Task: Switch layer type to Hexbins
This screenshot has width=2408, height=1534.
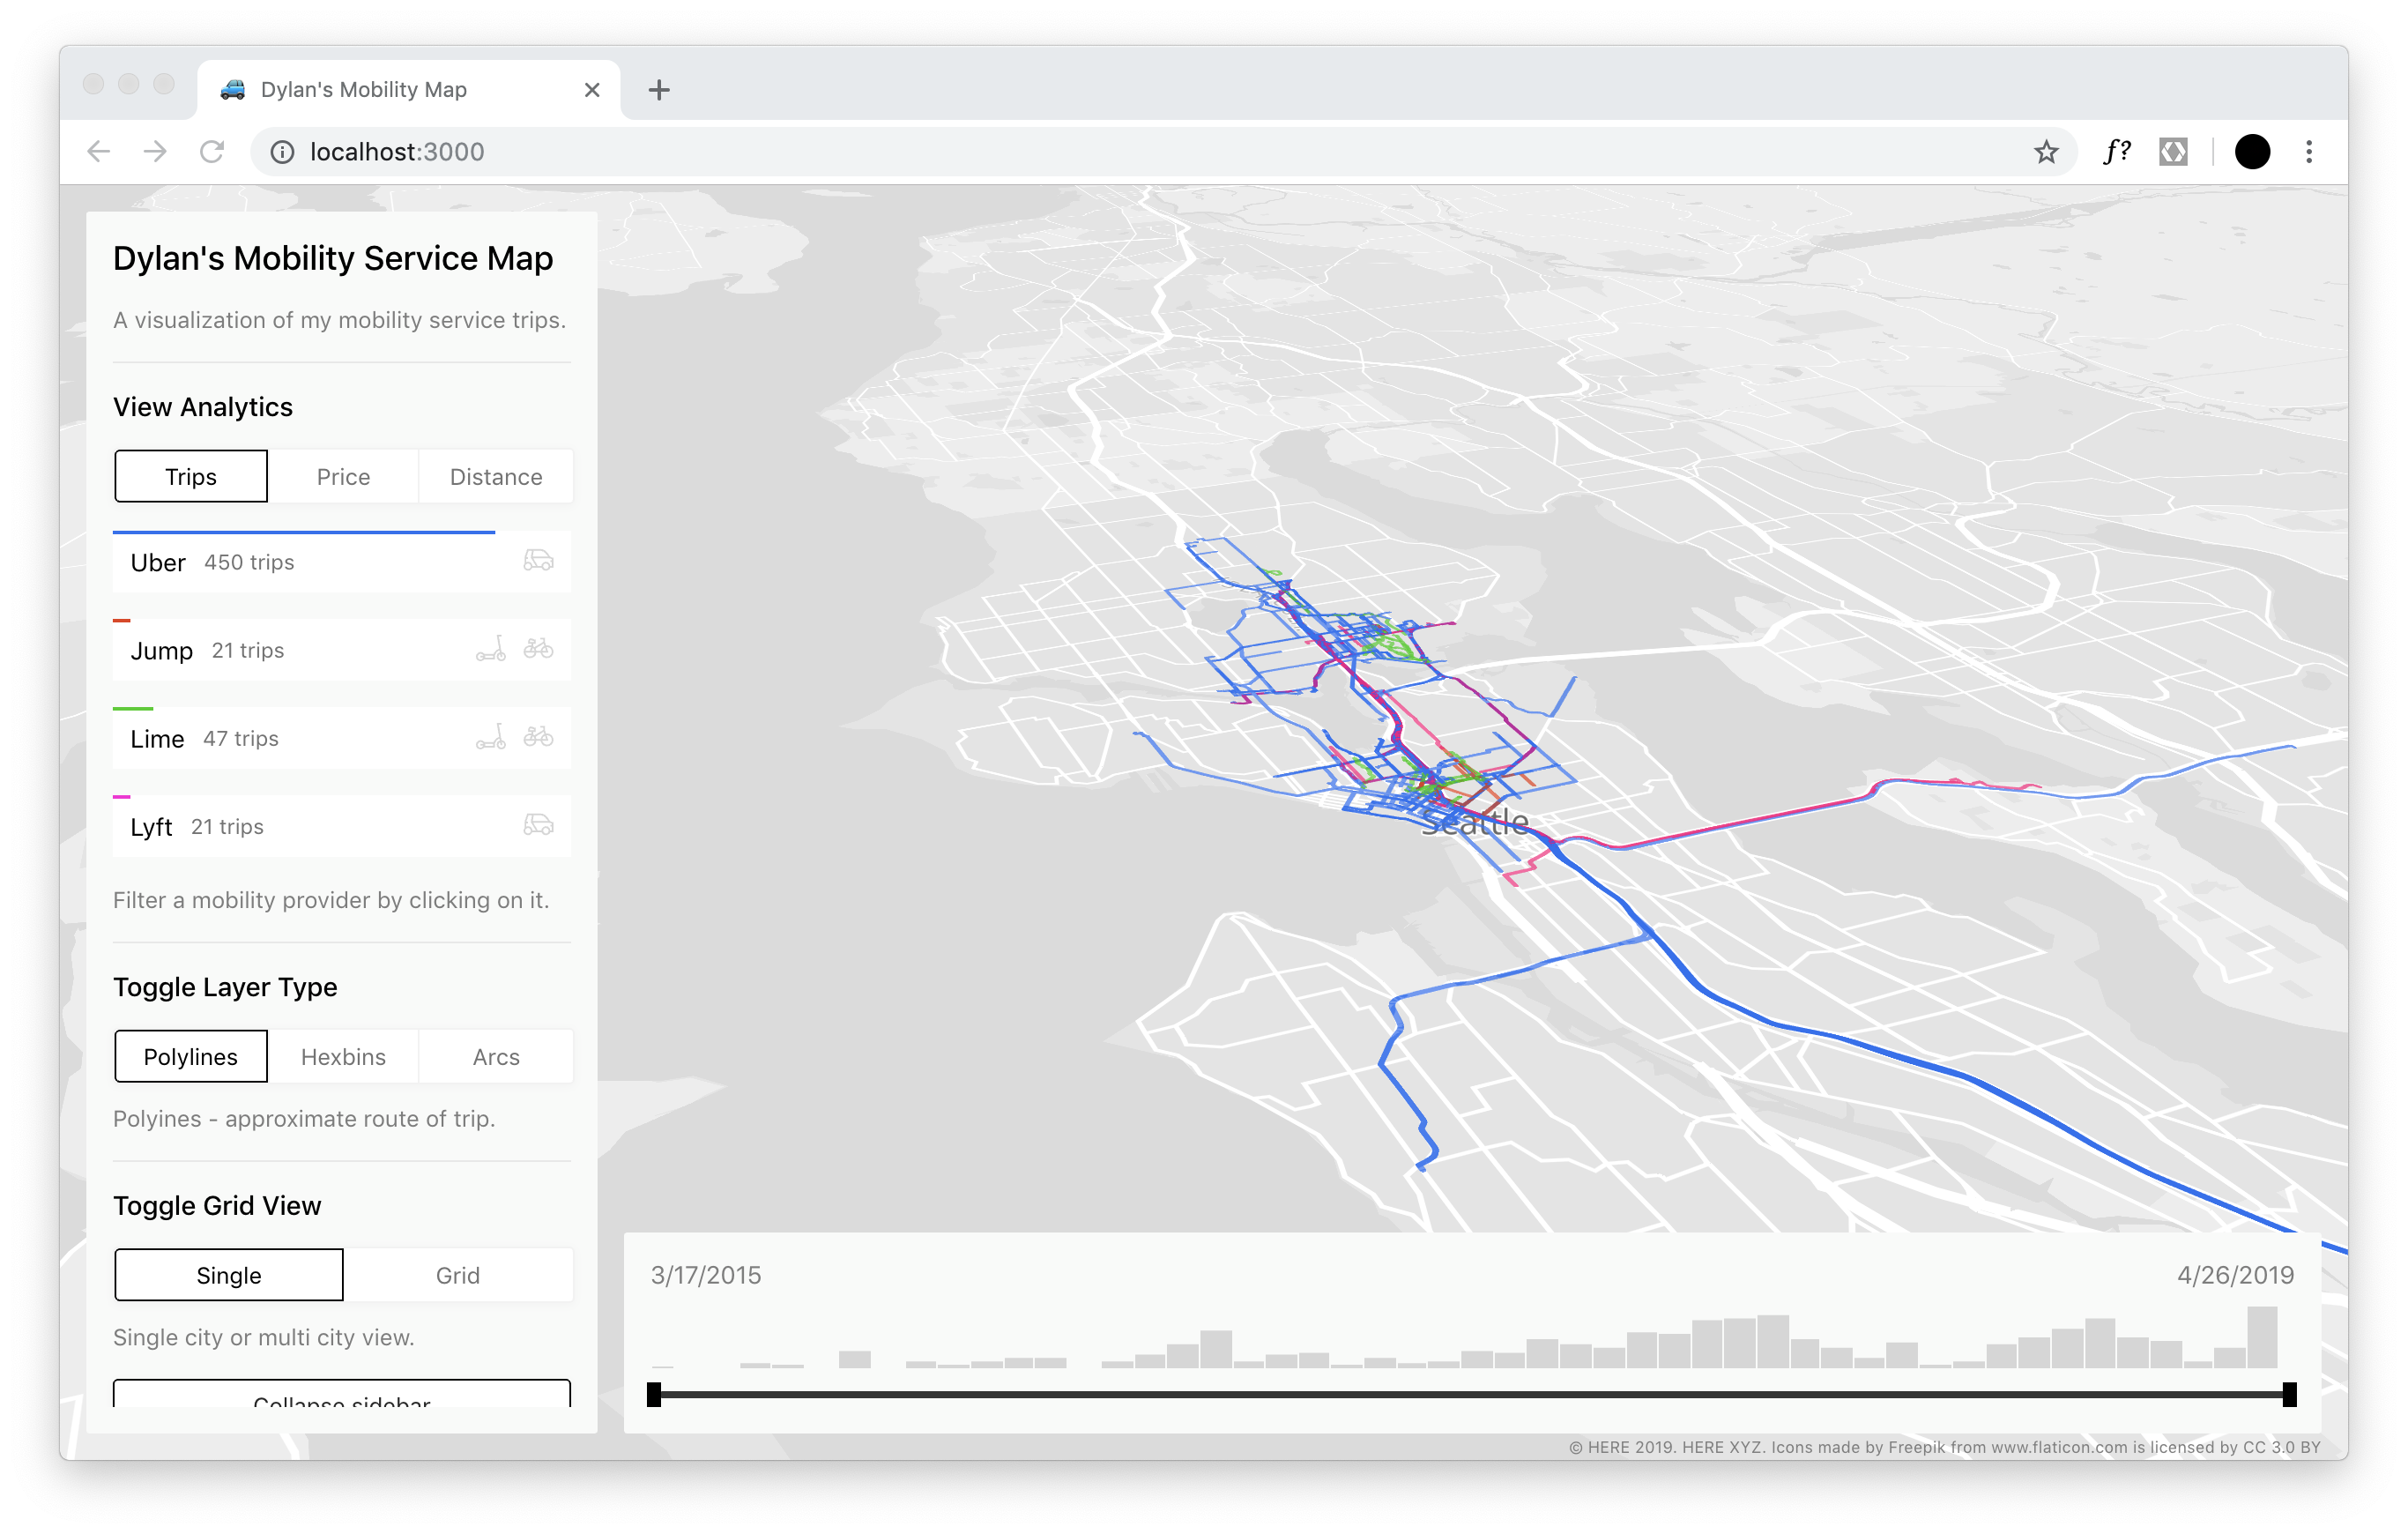Action: tap(343, 1057)
